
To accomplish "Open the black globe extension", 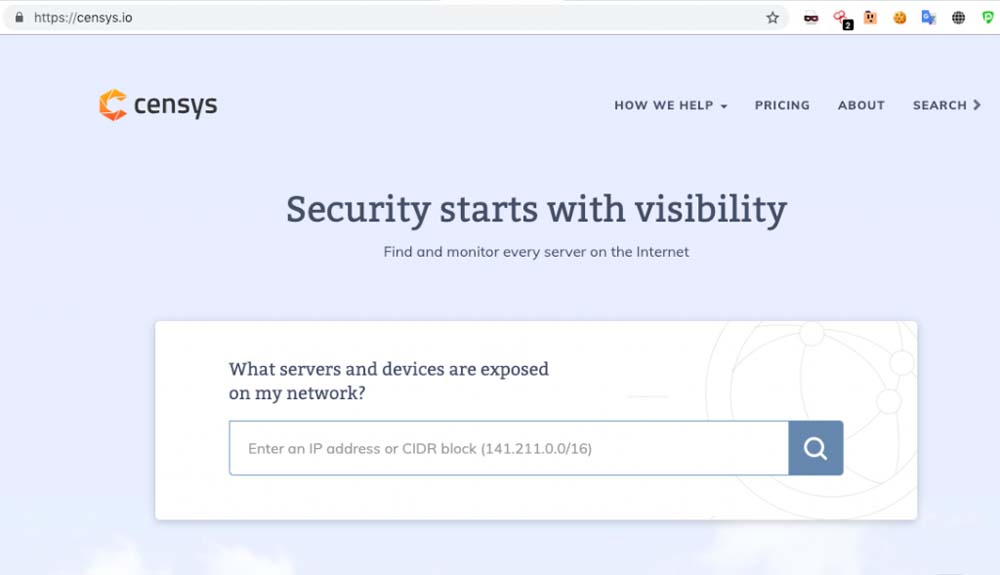I will 958,18.
